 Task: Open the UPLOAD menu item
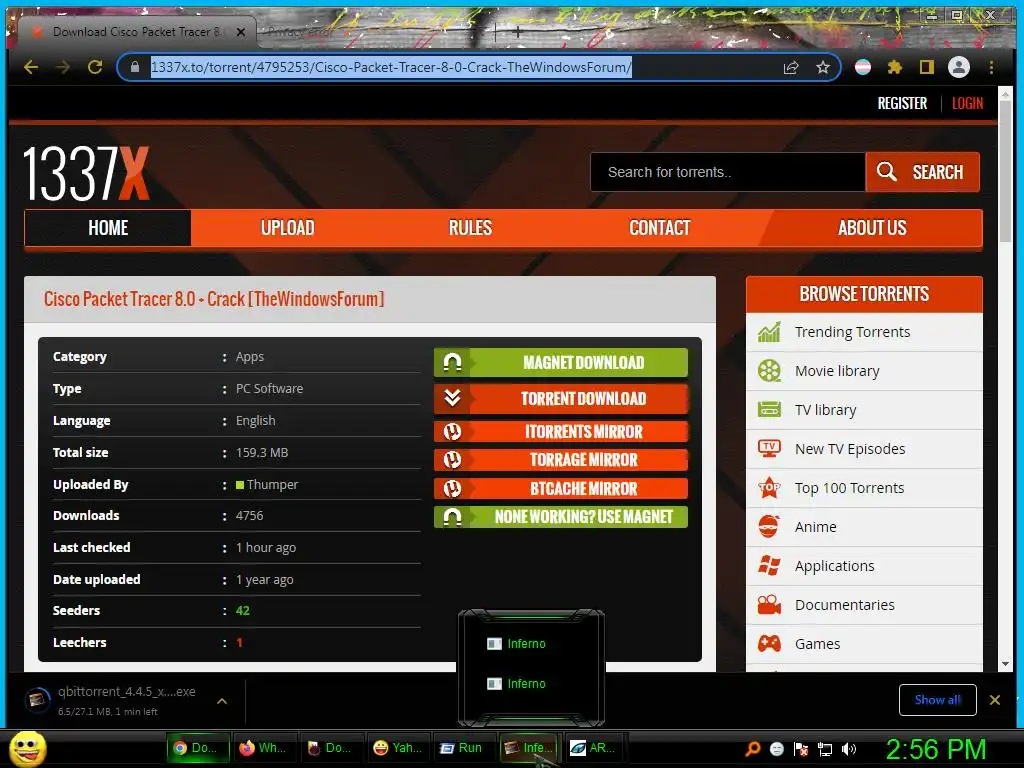tap(287, 228)
